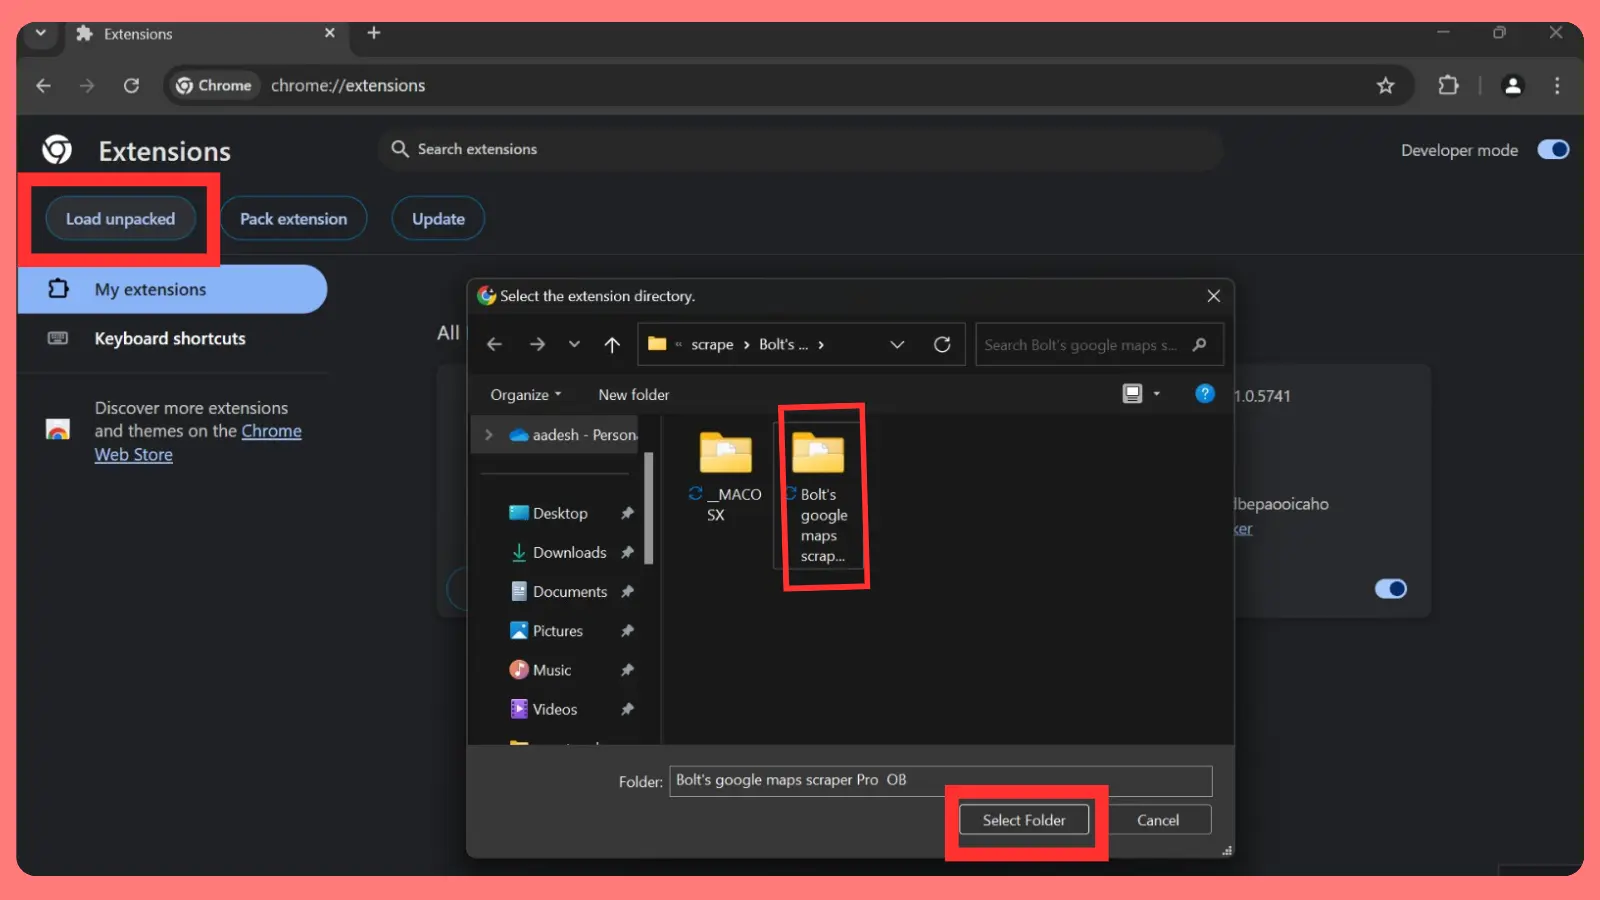Image resolution: width=1600 pixels, height=900 pixels.
Task: Expand the aadesh - Personal tree node
Action: tap(489, 435)
